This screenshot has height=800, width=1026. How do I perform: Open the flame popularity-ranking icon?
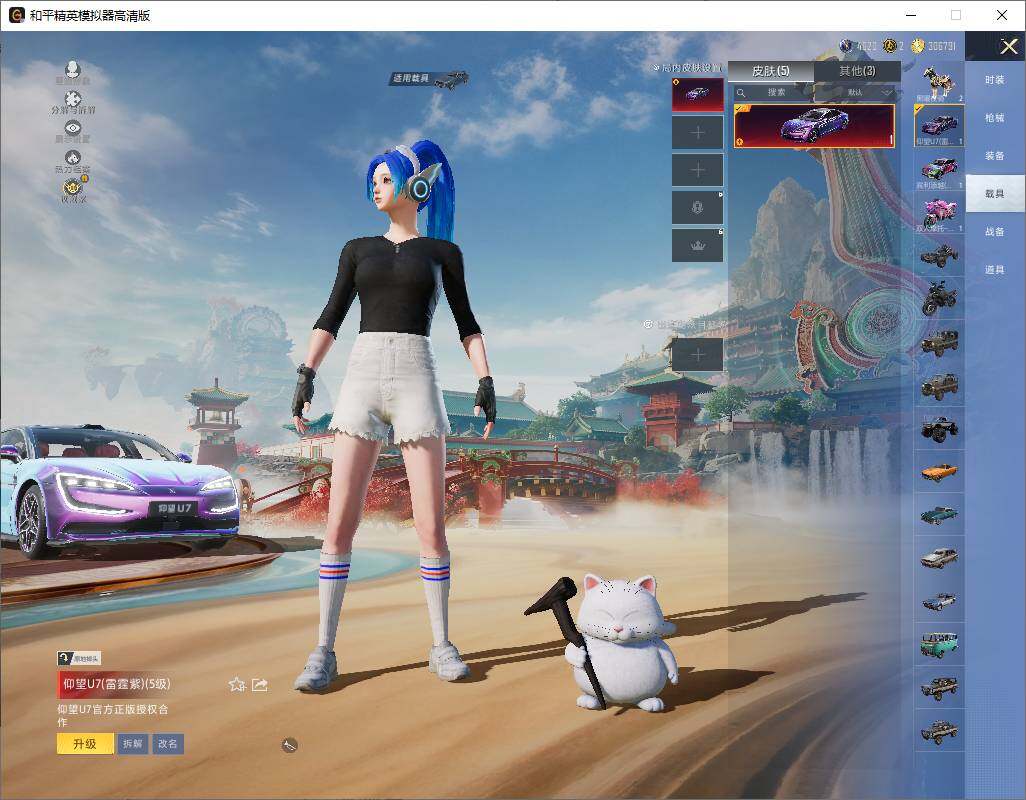tap(73, 158)
